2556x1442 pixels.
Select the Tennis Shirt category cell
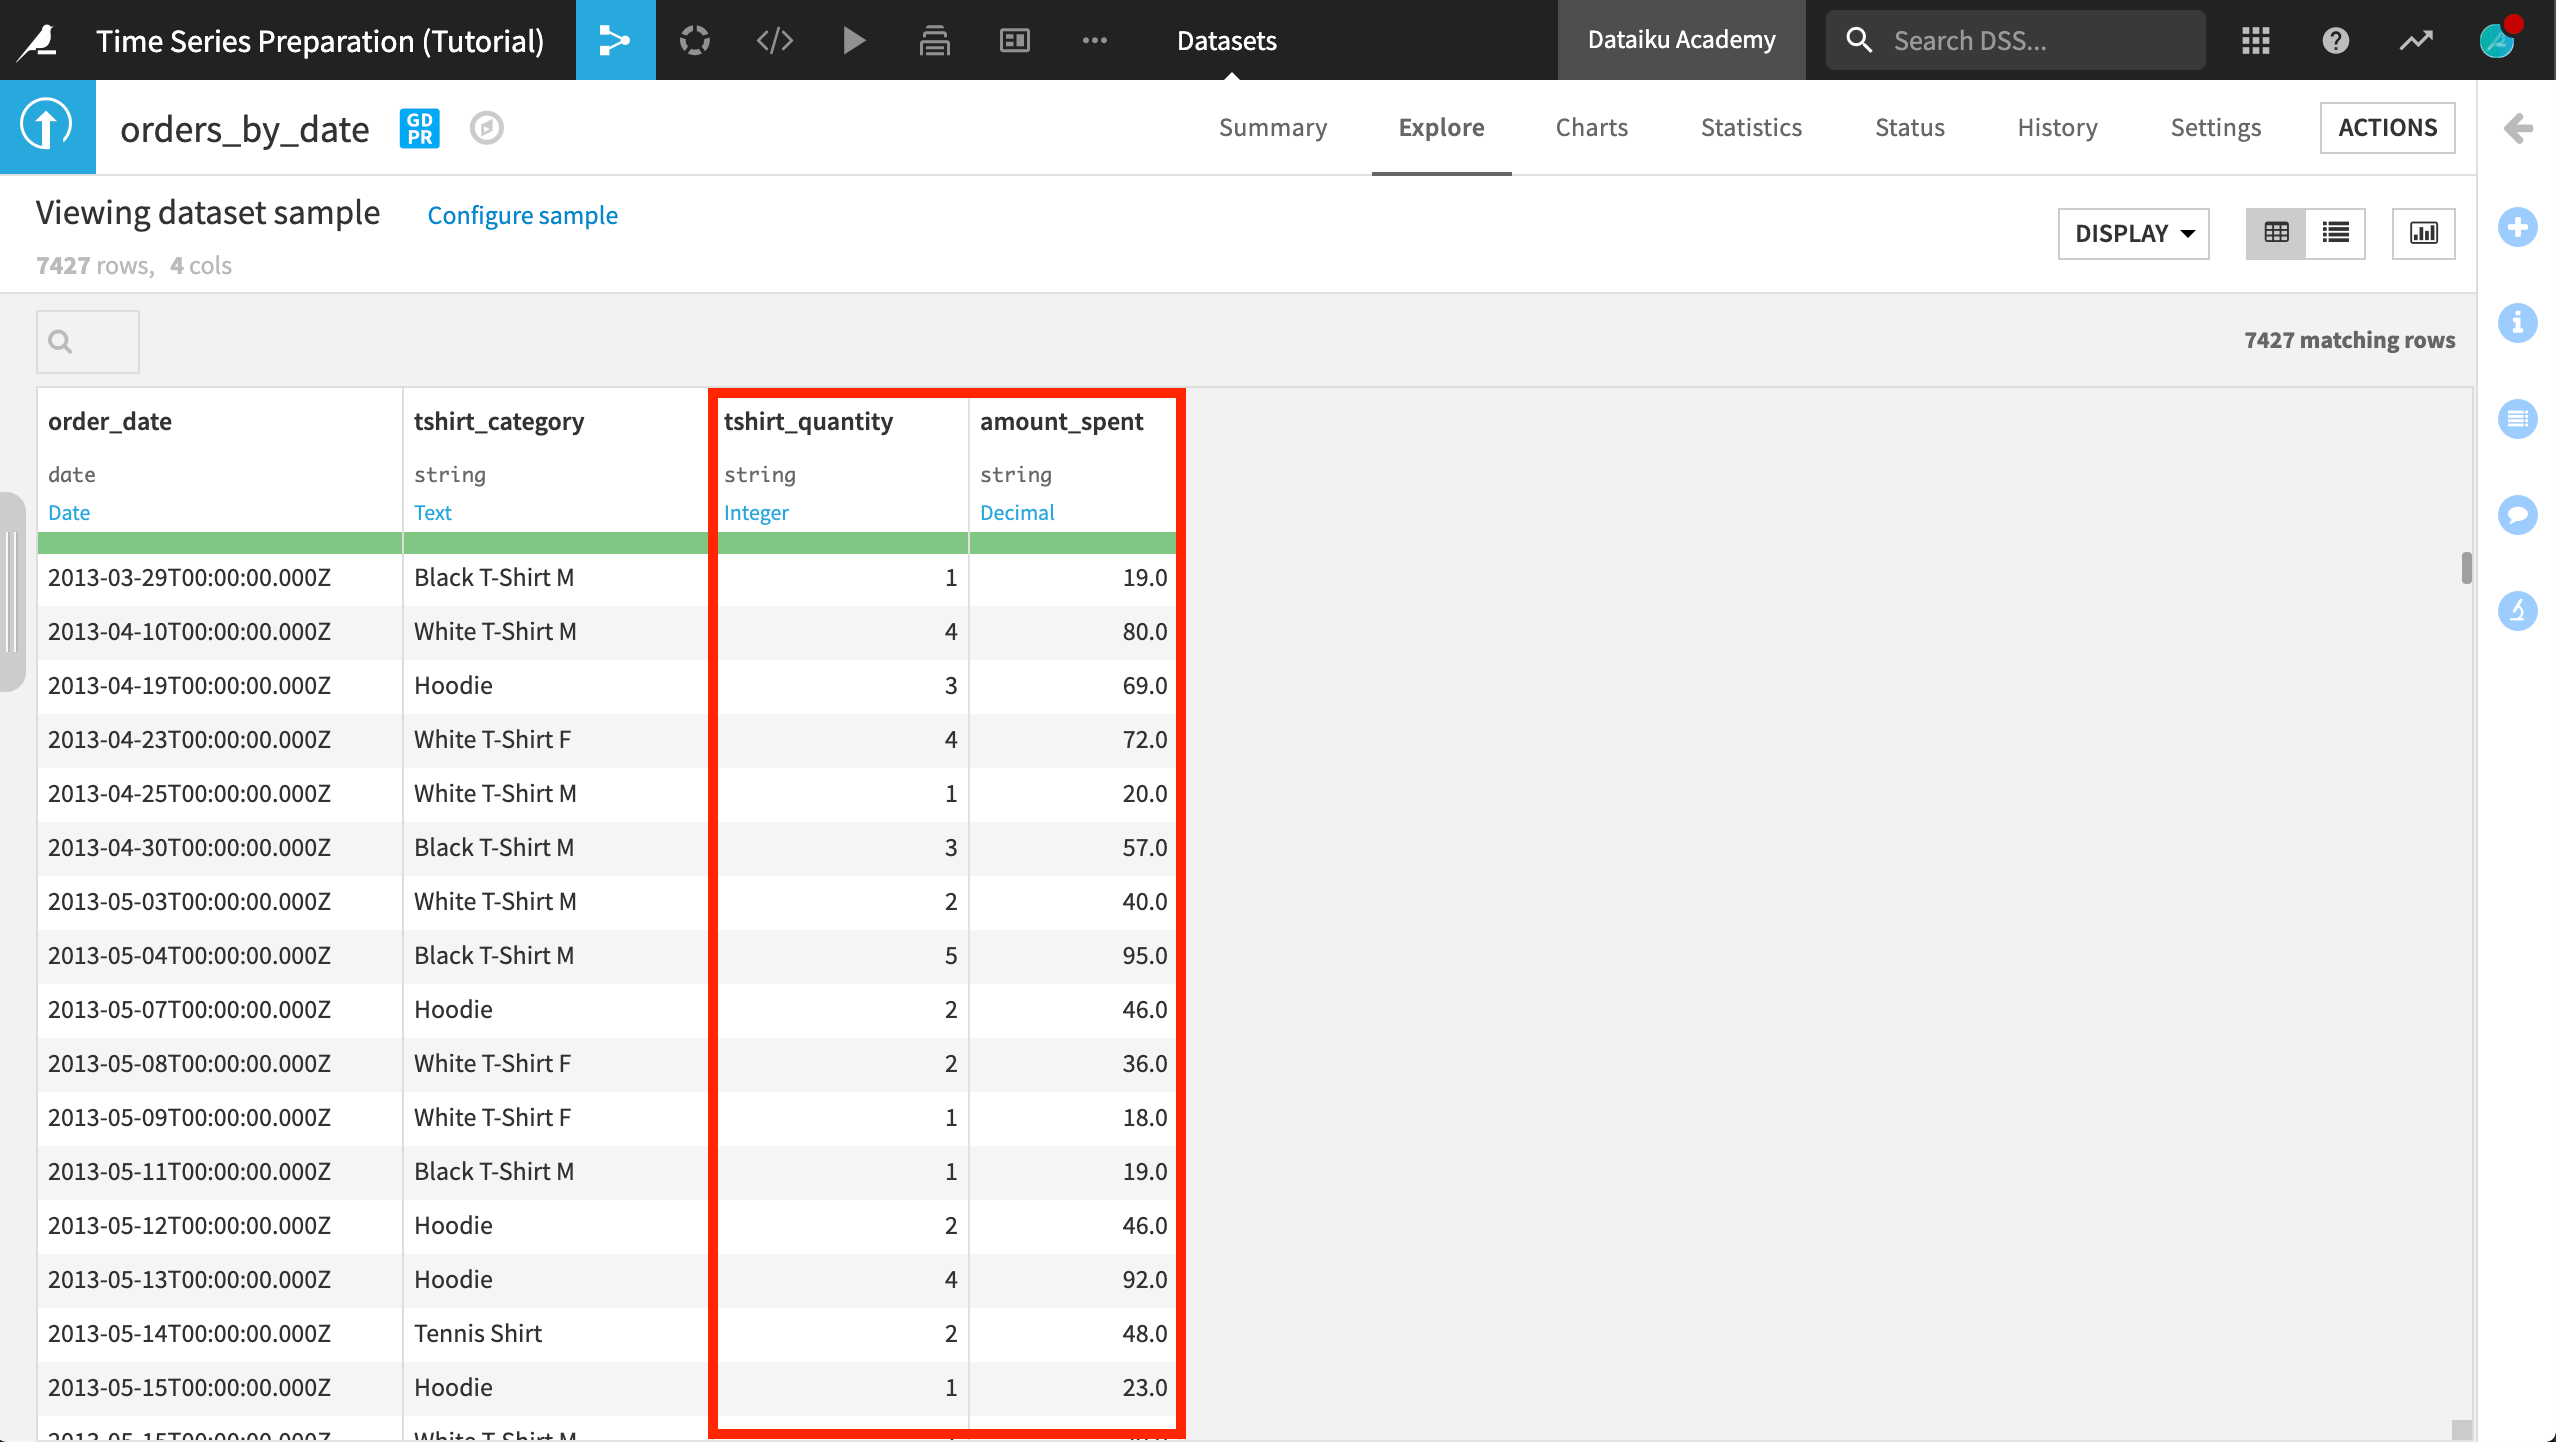click(x=556, y=1333)
